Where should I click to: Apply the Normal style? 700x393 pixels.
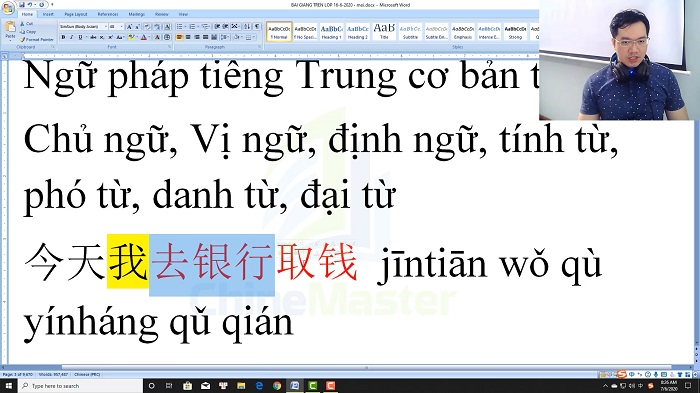279,32
